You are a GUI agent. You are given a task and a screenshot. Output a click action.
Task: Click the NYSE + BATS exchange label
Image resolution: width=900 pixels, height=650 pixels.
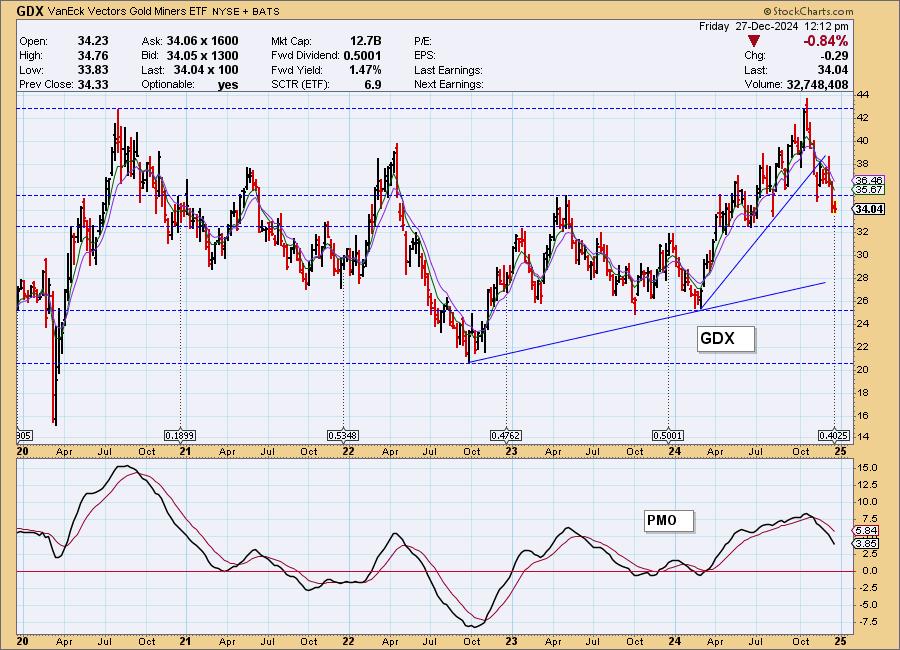pos(246,11)
